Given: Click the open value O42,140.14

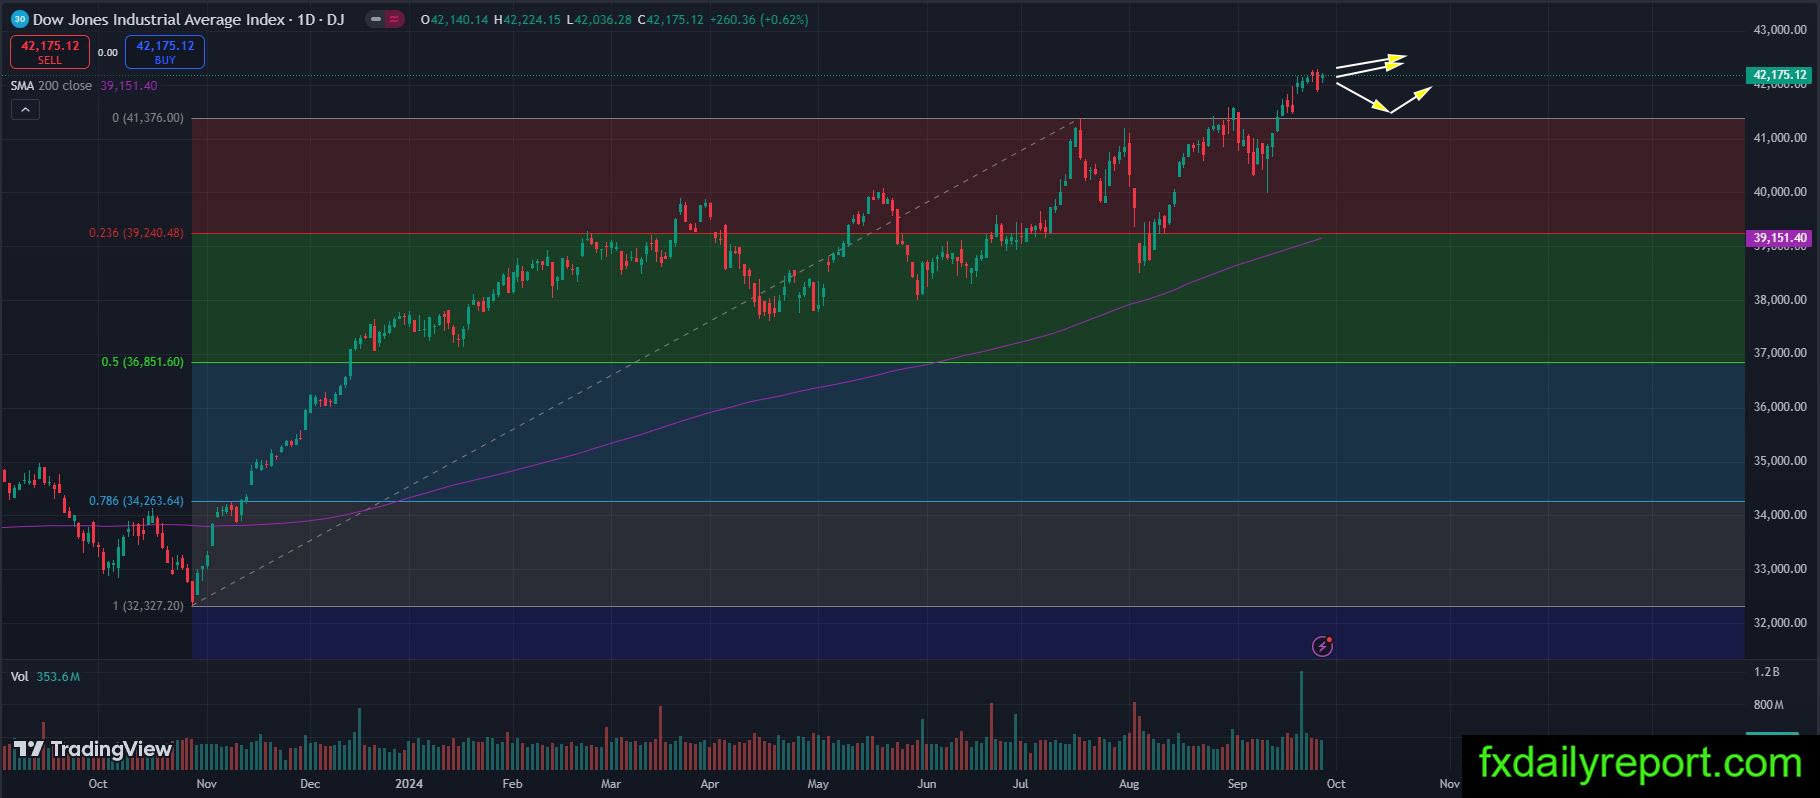Looking at the screenshot, I should pos(455,19).
